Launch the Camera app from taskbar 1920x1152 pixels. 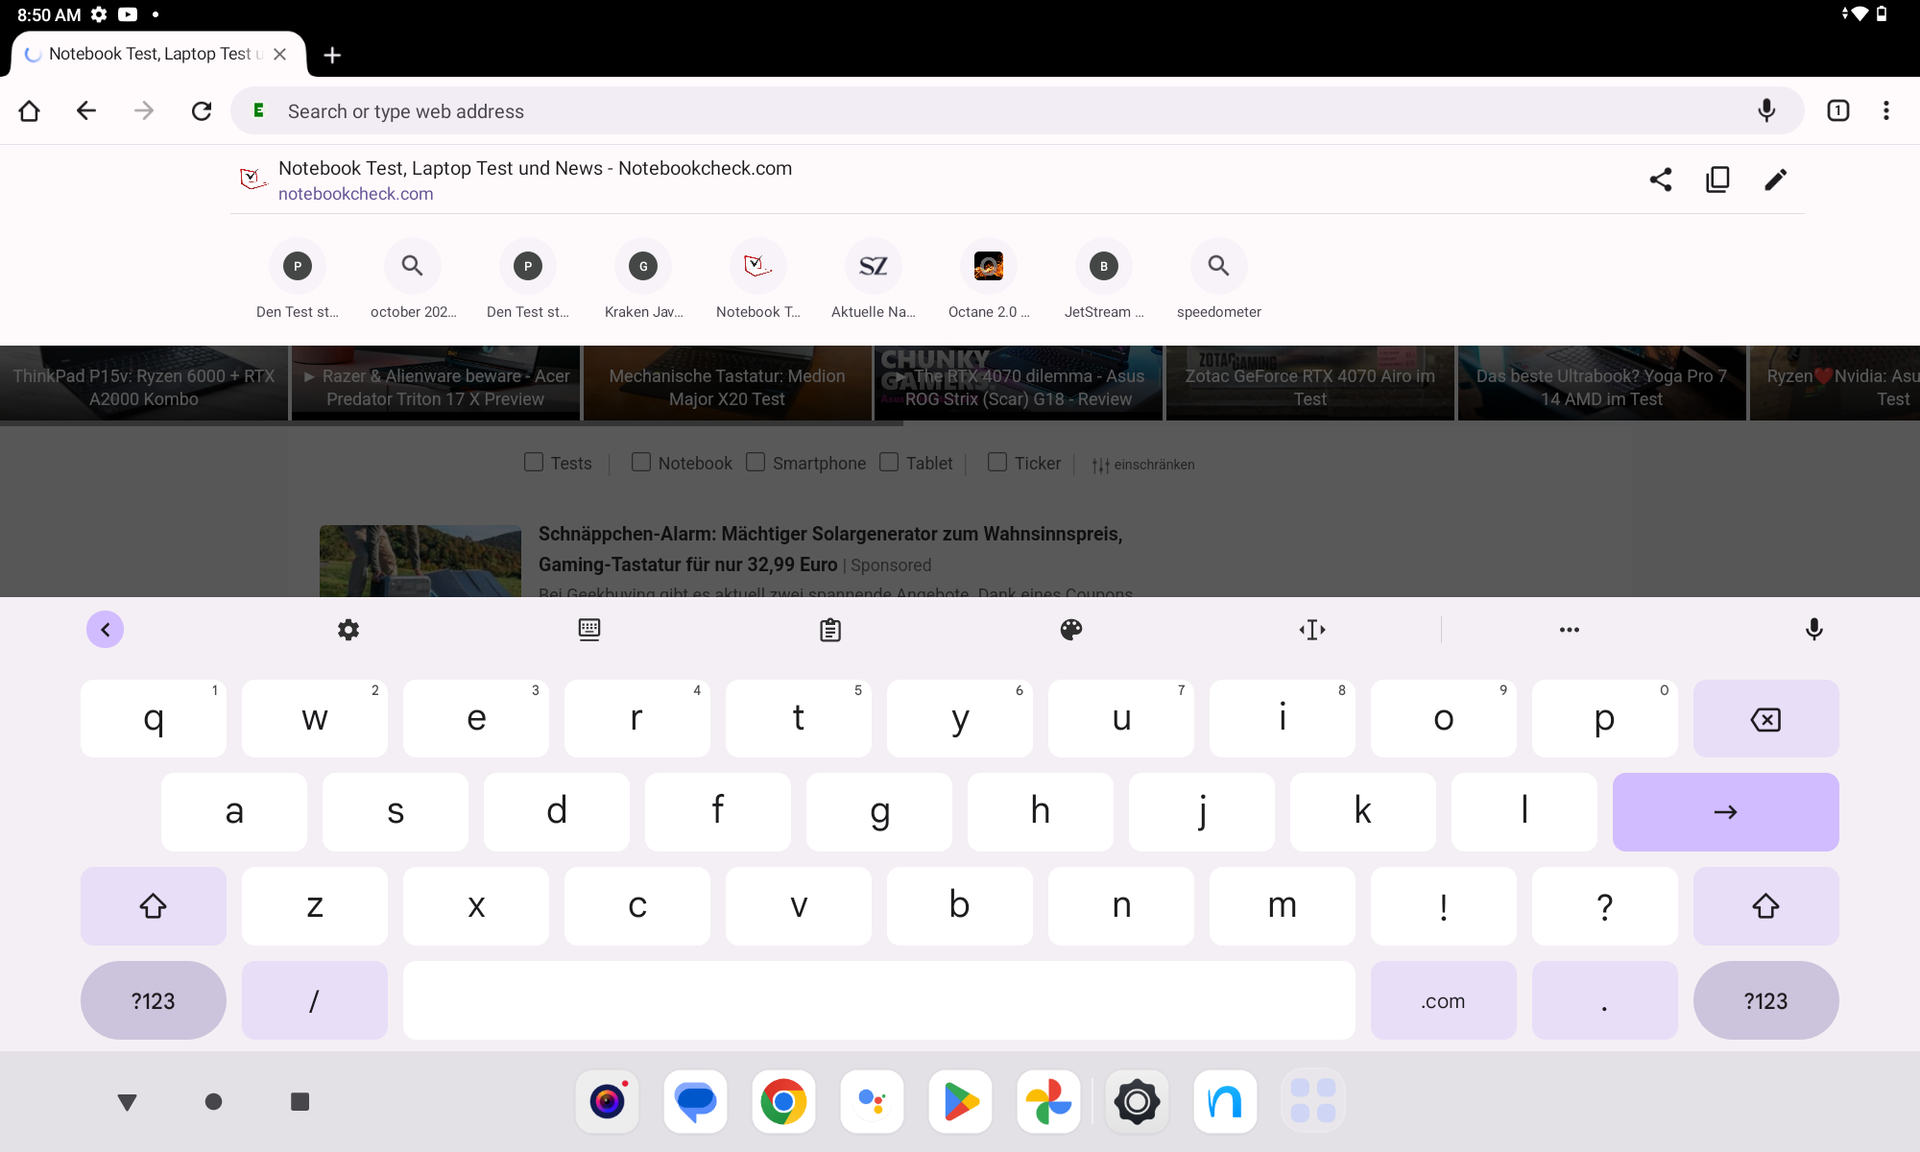tap(607, 1102)
